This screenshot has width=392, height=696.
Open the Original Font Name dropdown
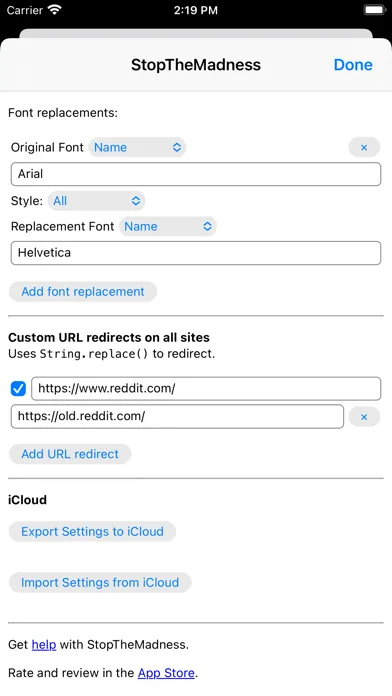point(137,147)
